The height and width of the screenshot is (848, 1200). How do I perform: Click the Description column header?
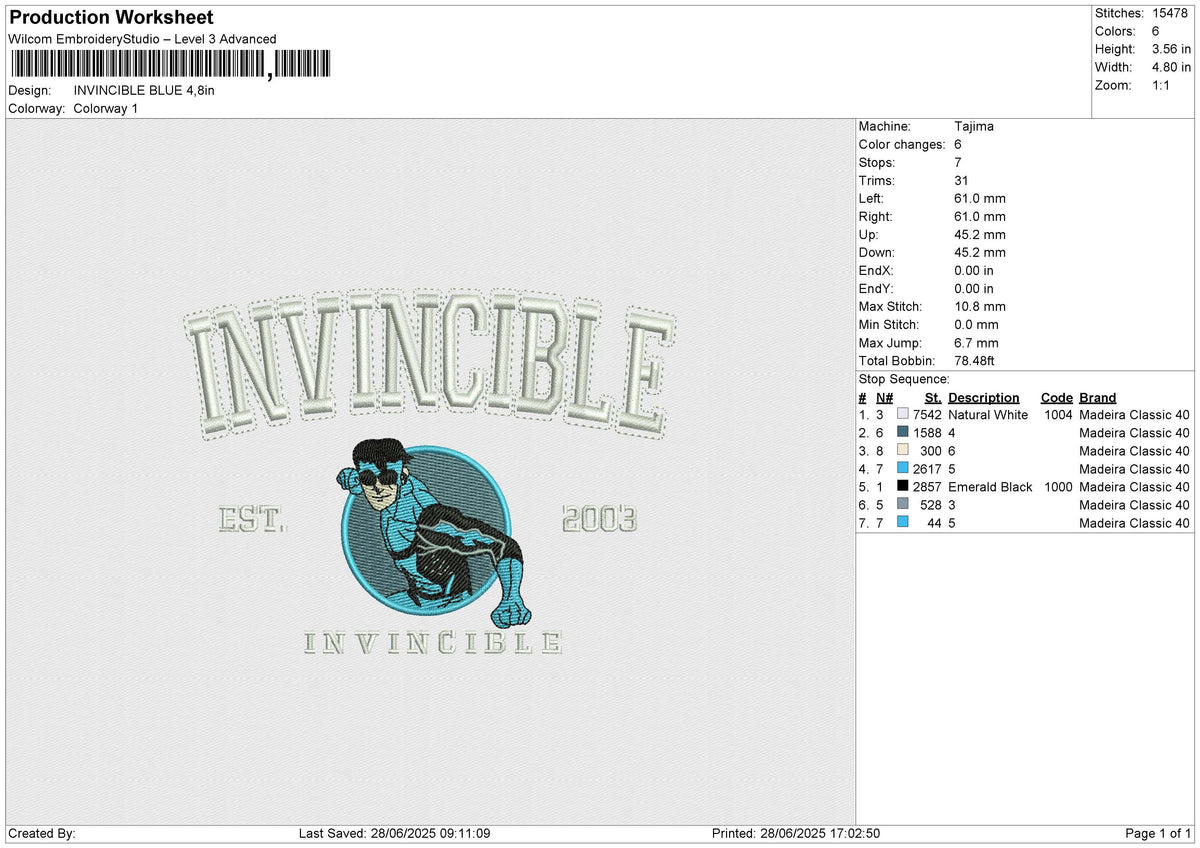point(984,398)
